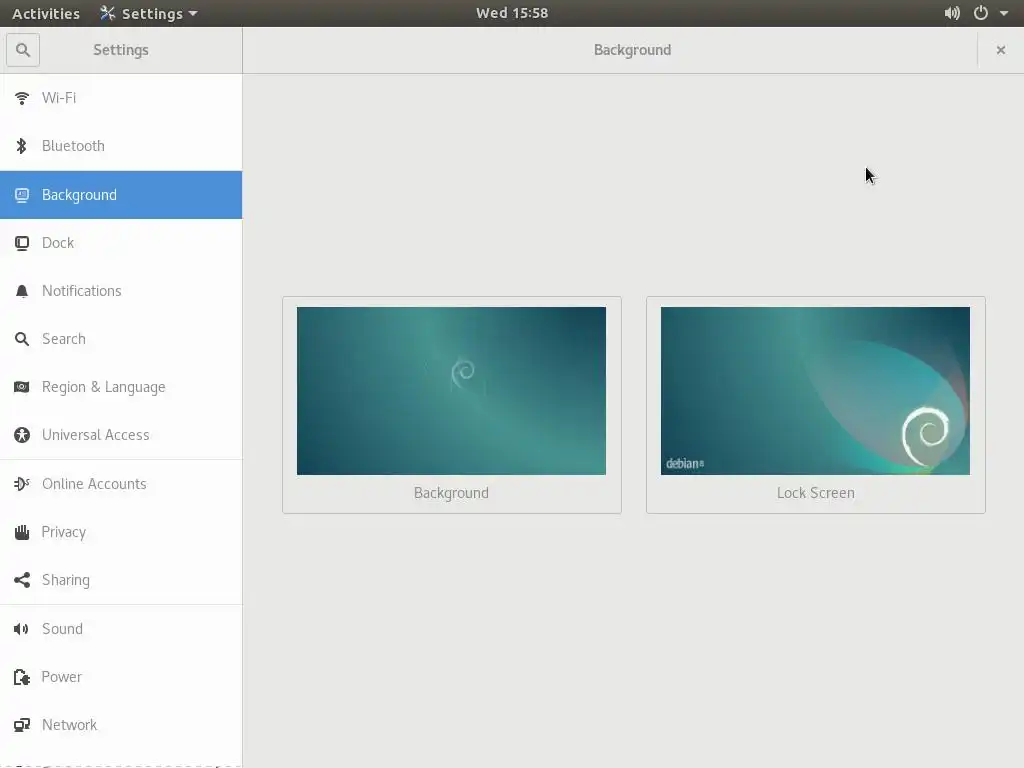This screenshot has width=1024, height=768.
Task: Expand the system menu arrow in top bar
Action: [1004, 13]
